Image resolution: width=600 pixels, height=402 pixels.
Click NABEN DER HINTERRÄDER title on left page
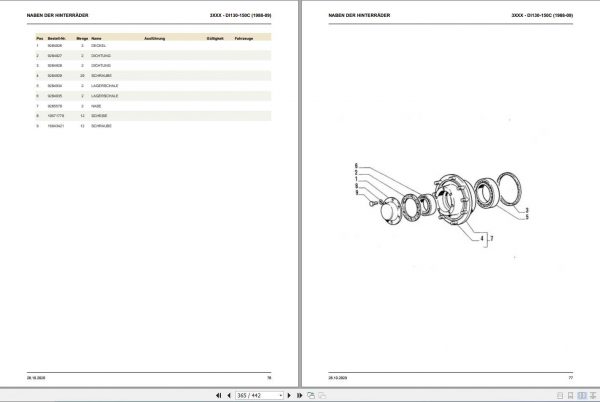[x=57, y=15]
